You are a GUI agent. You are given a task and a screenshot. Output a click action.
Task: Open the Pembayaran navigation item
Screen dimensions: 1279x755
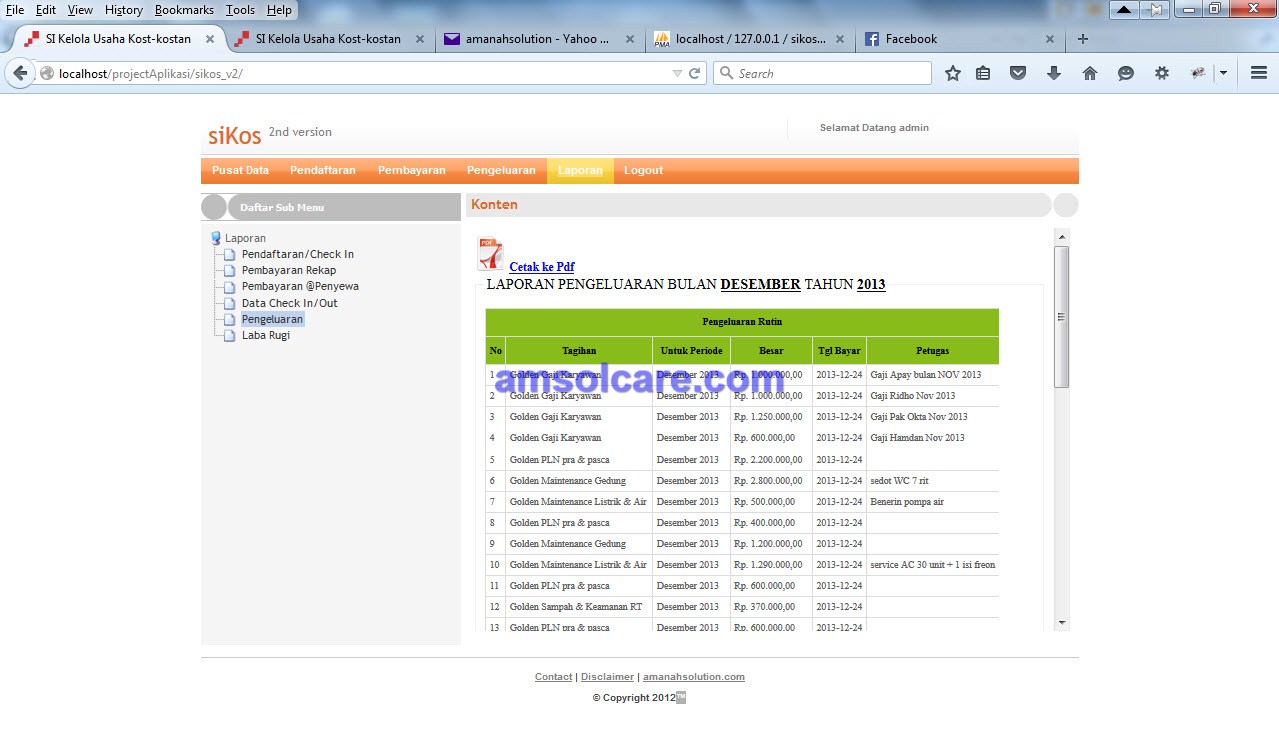coord(412,171)
